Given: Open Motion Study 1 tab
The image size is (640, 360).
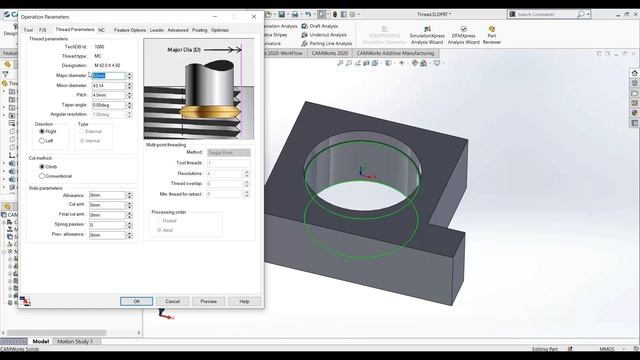Looking at the screenshot, I should [x=75, y=341].
